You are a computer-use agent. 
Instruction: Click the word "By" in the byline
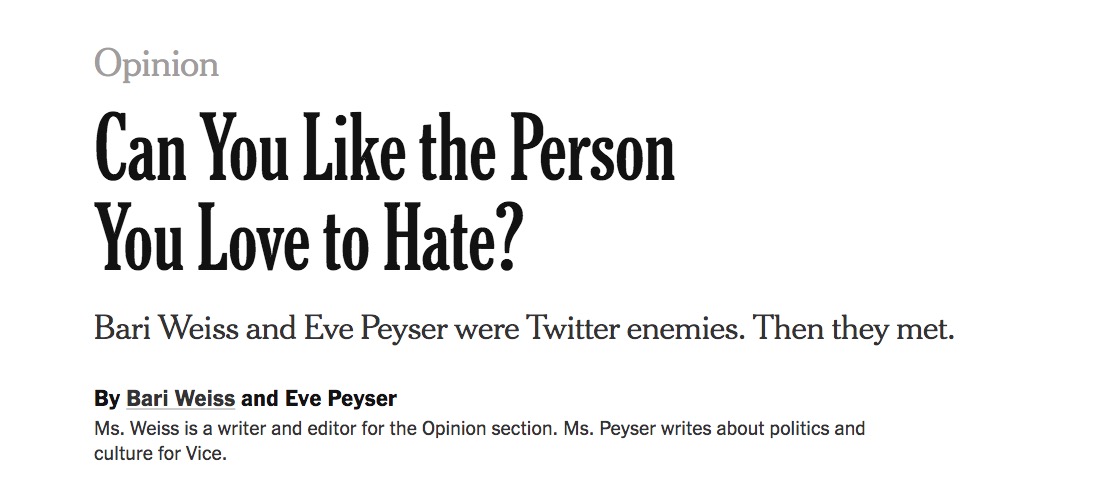coord(106,399)
